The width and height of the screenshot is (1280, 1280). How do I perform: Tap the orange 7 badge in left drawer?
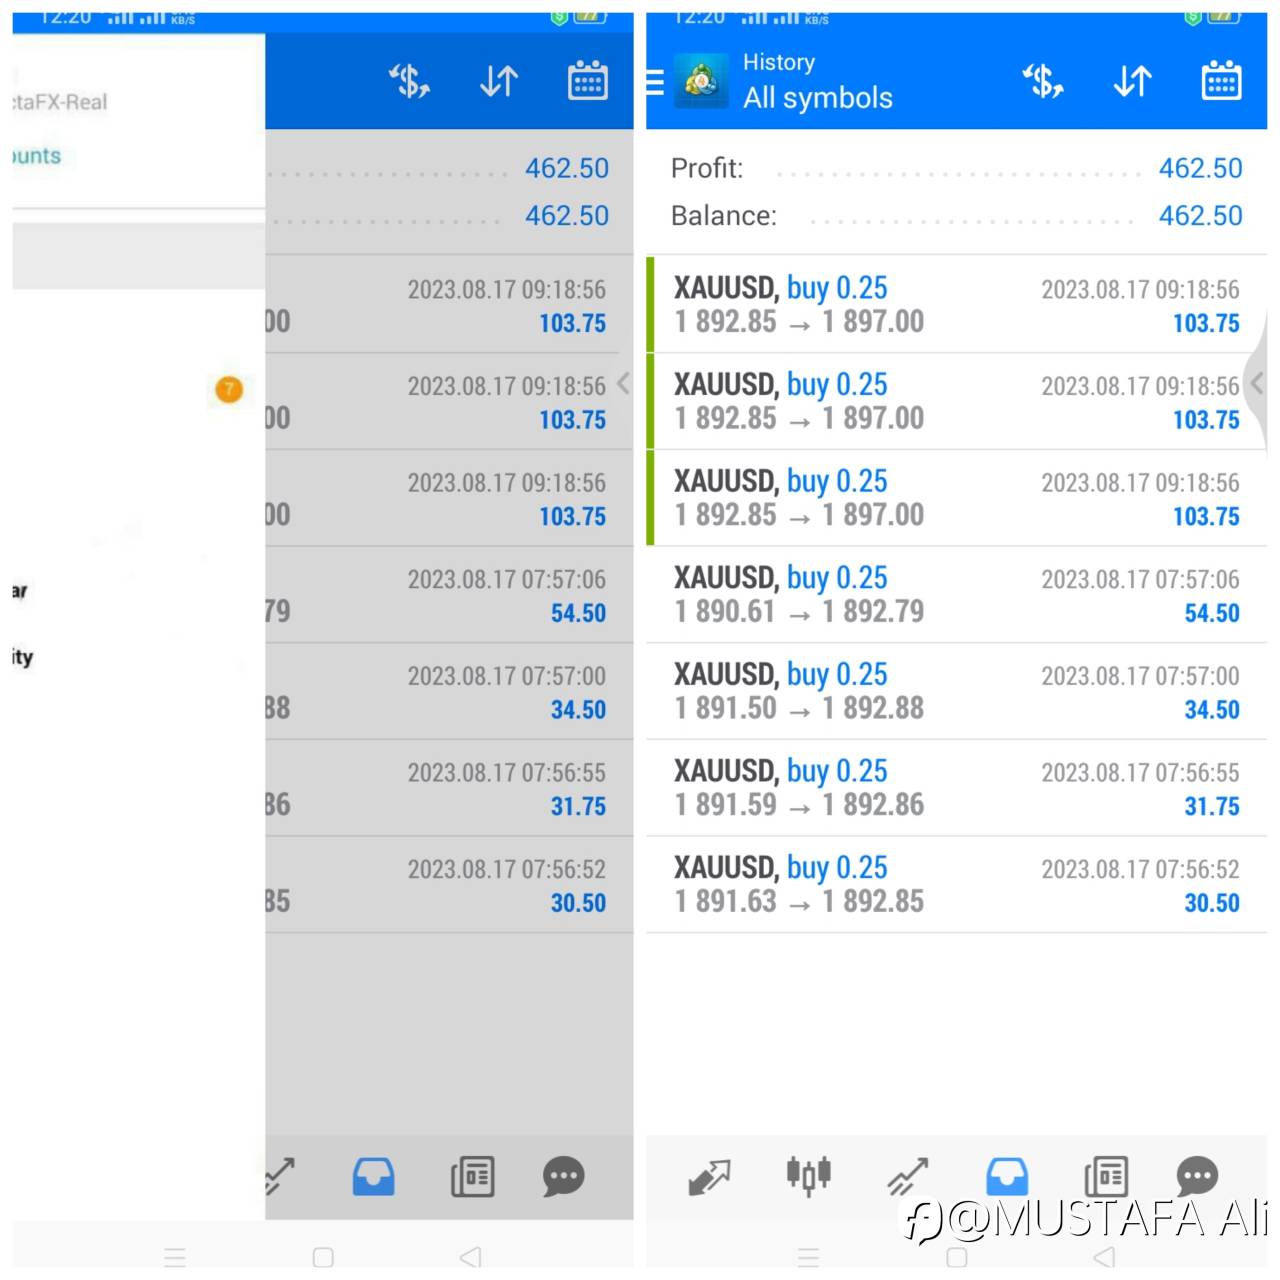[x=229, y=390]
